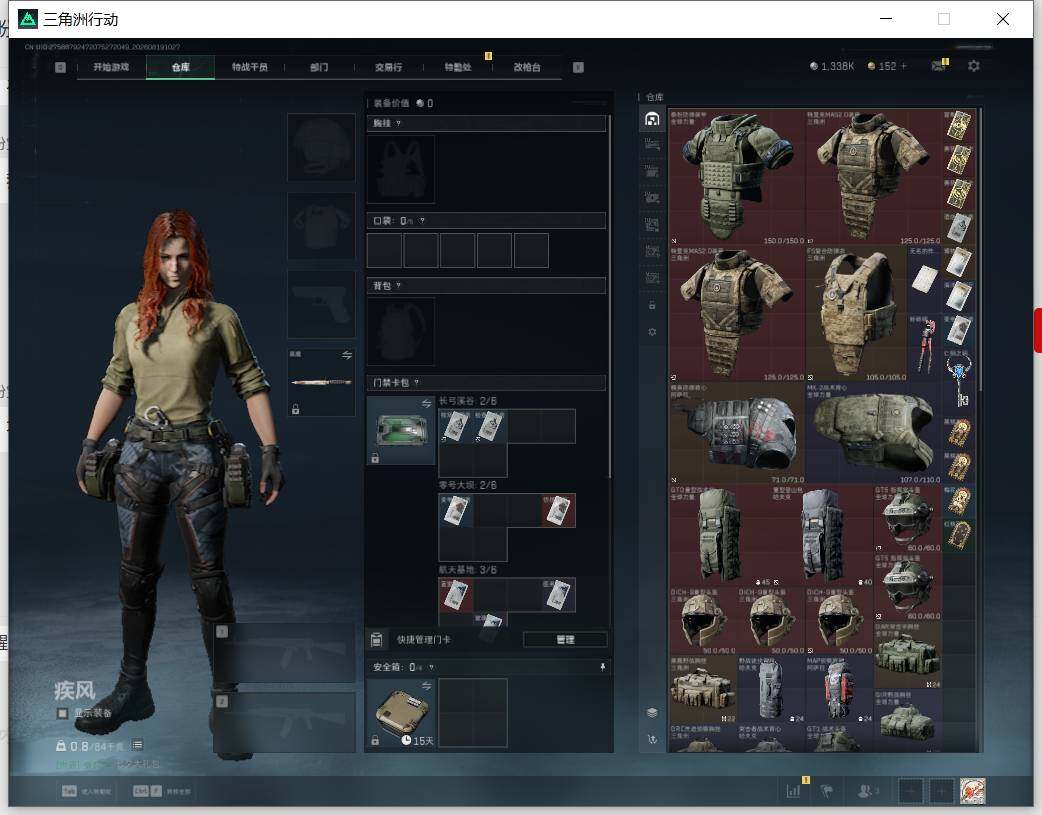Click the empty backpack slot

(401, 331)
